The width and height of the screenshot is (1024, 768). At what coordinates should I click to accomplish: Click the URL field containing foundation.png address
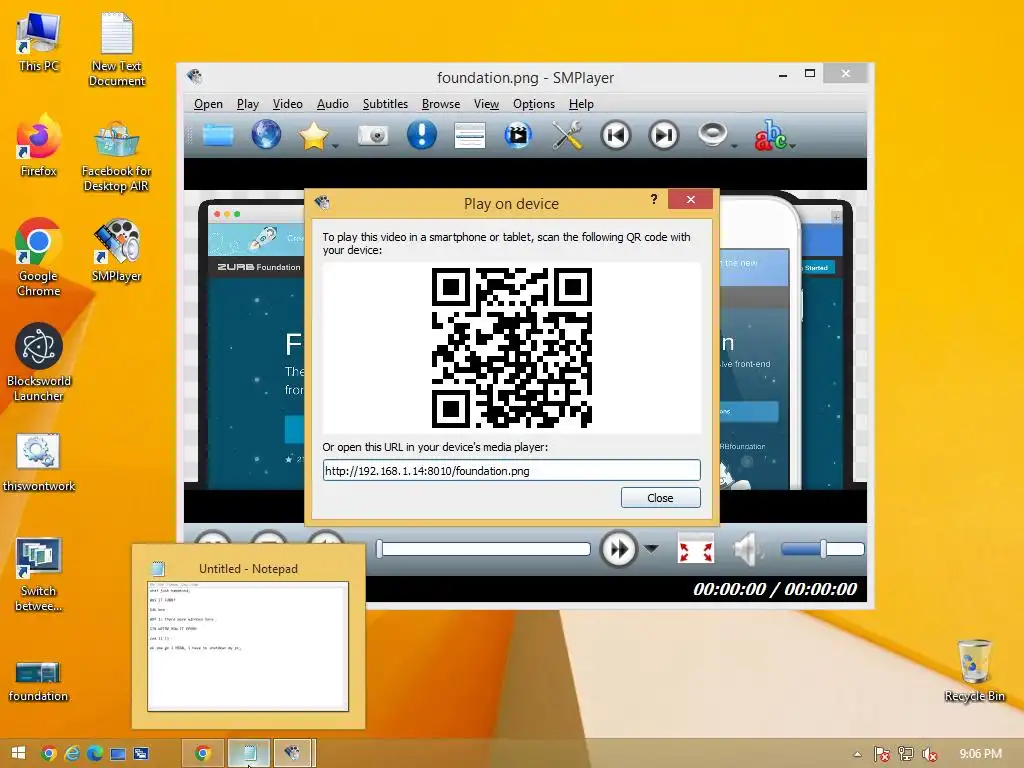[x=511, y=470]
